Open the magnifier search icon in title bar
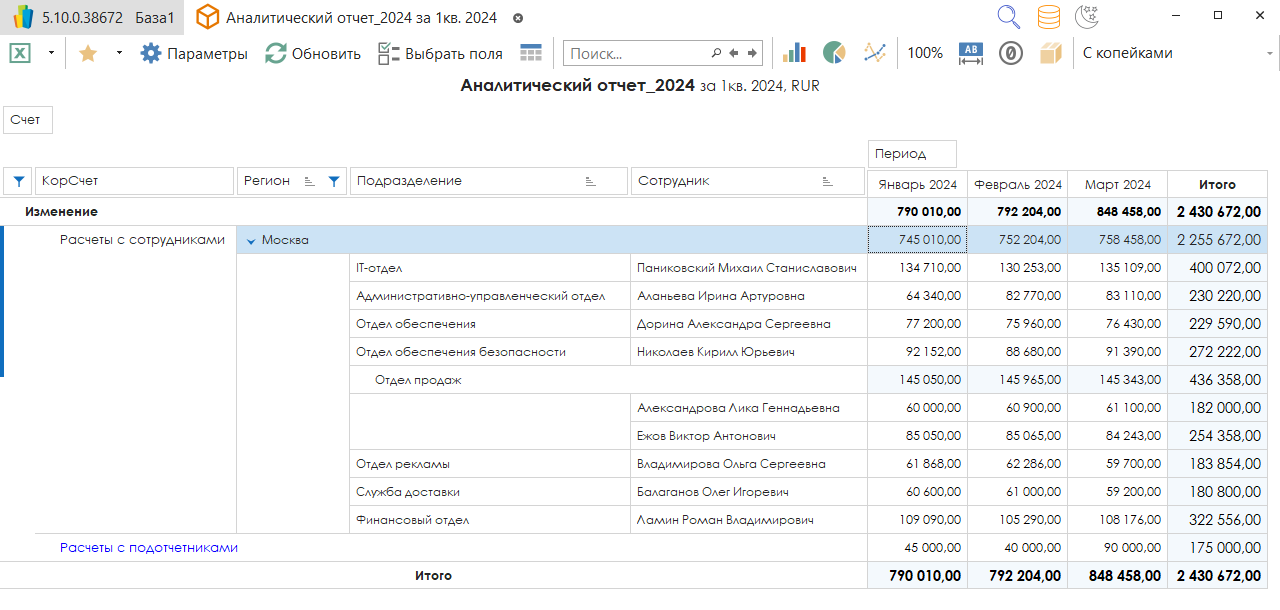Screen dimensions: 1280x610 (1009, 17)
